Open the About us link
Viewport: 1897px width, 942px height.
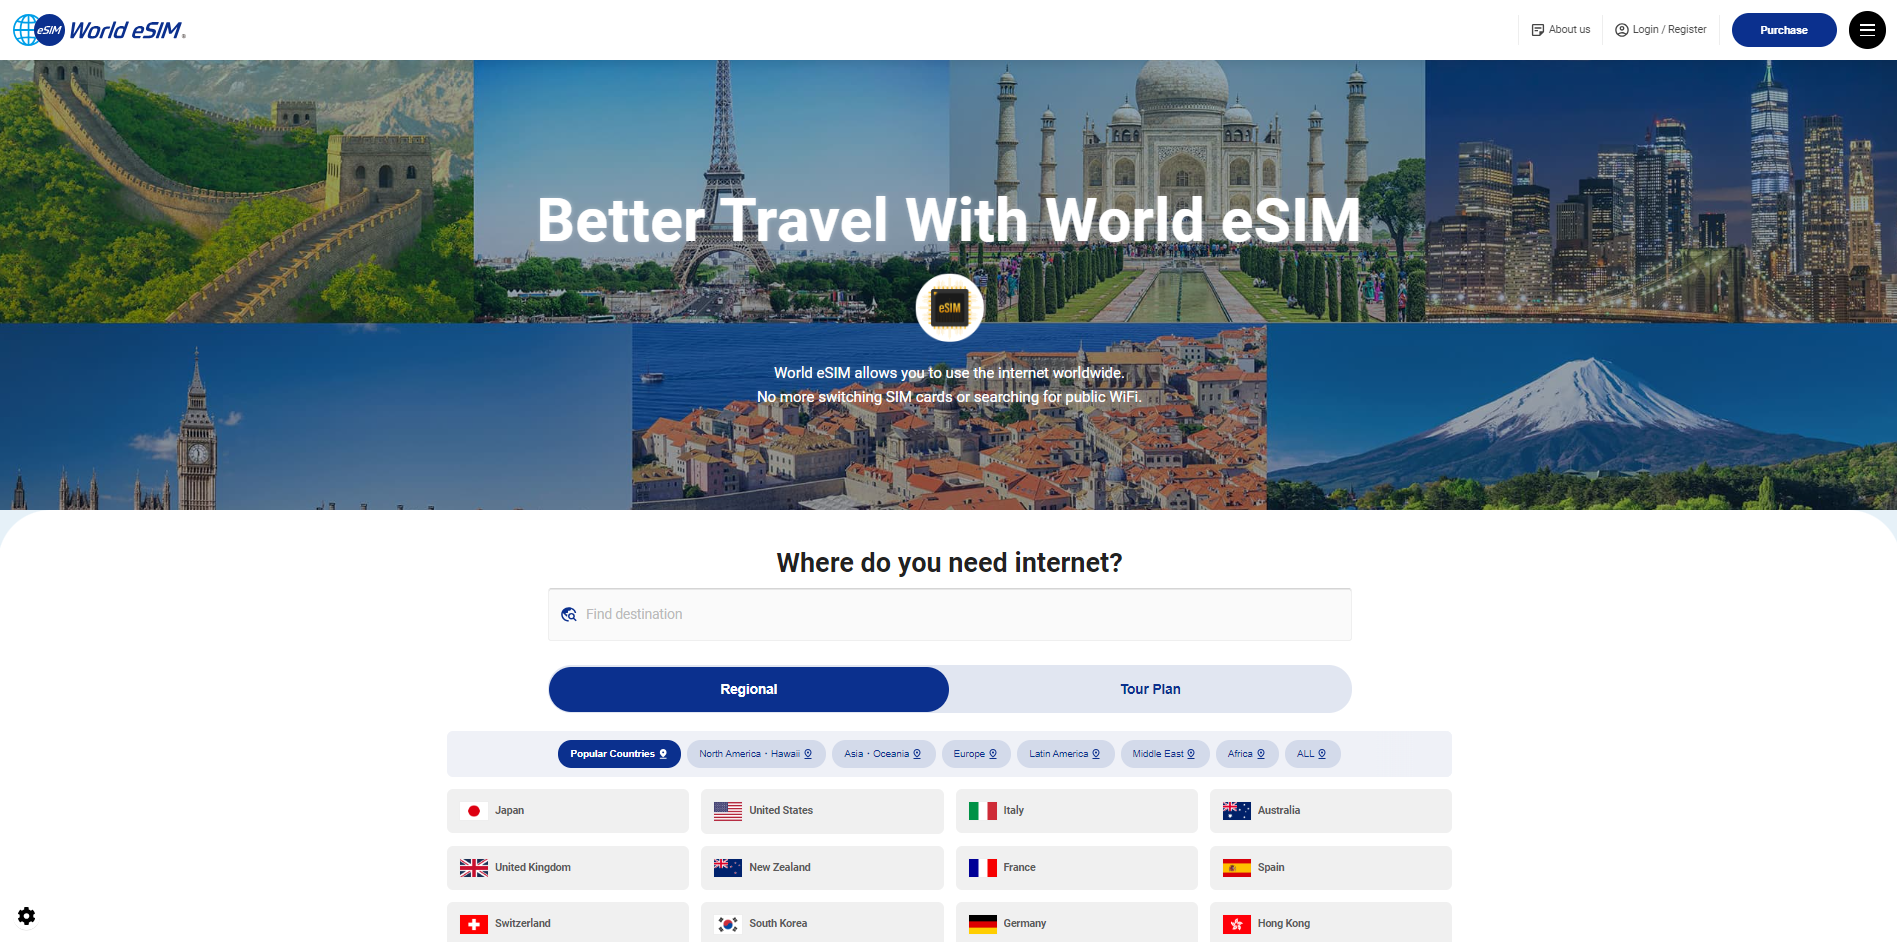tap(1561, 30)
